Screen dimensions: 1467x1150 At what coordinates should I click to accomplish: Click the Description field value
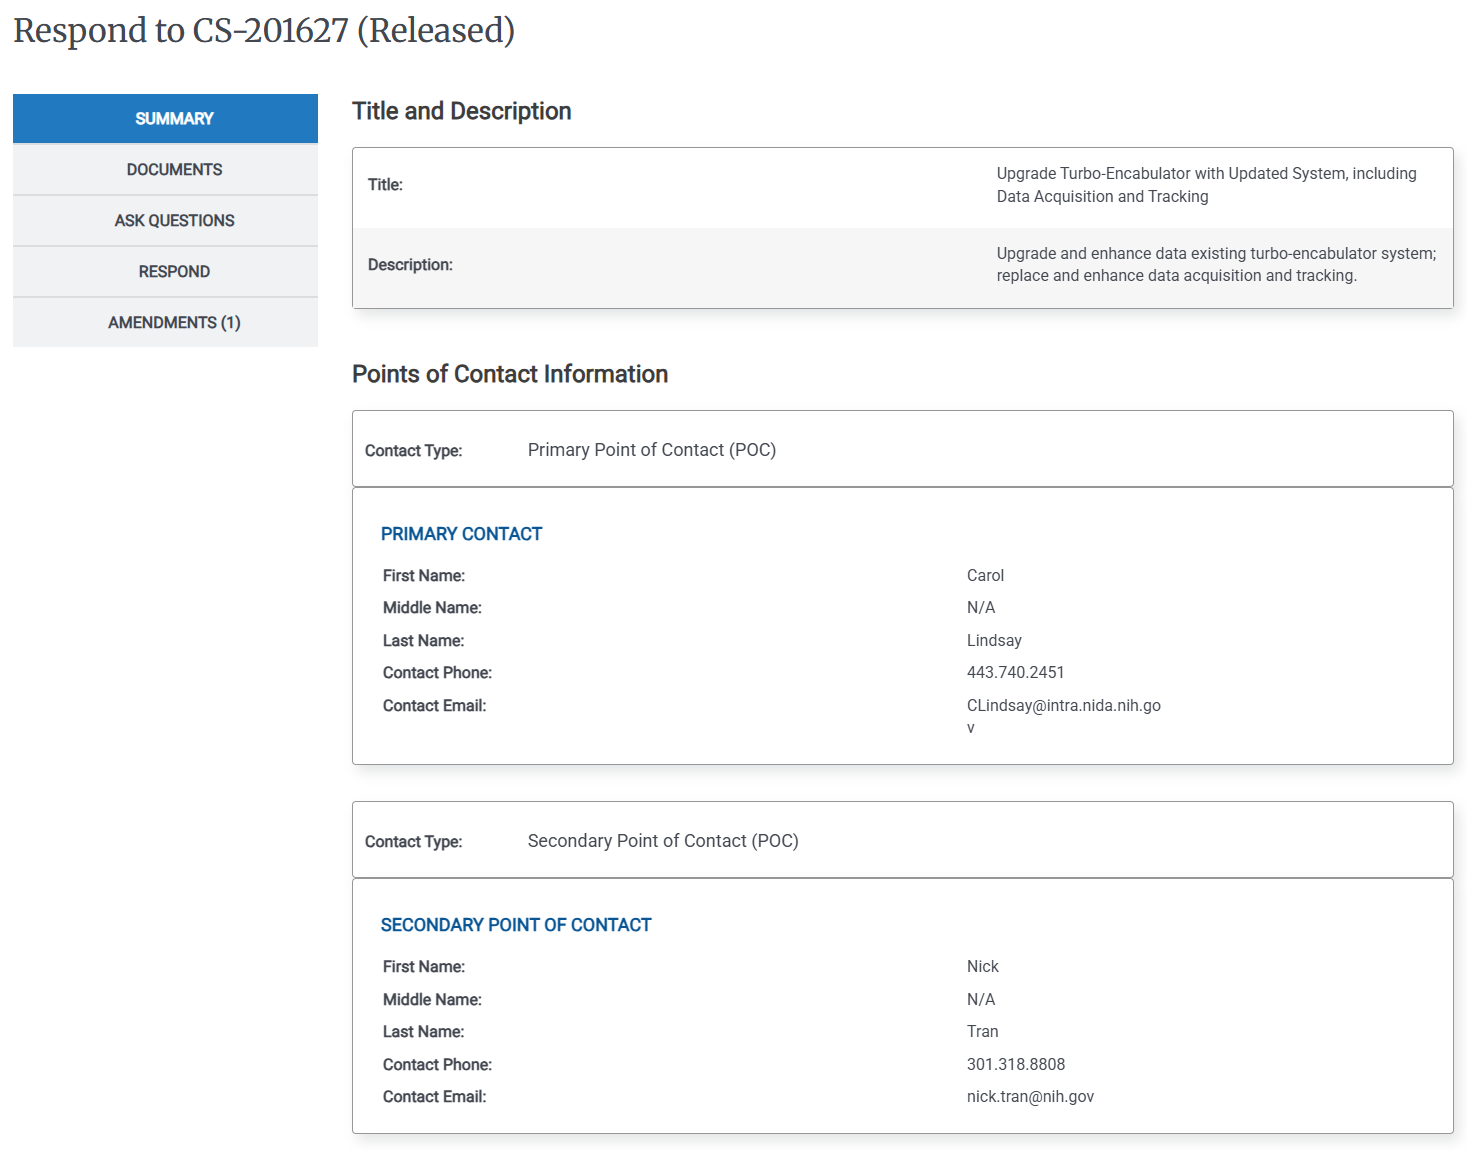pyautogui.click(x=1215, y=264)
